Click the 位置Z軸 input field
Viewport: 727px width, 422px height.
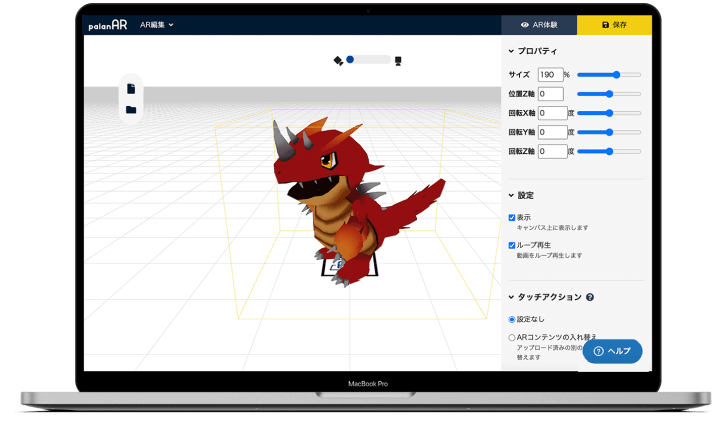pyautogui.click(x=550, y=94)
